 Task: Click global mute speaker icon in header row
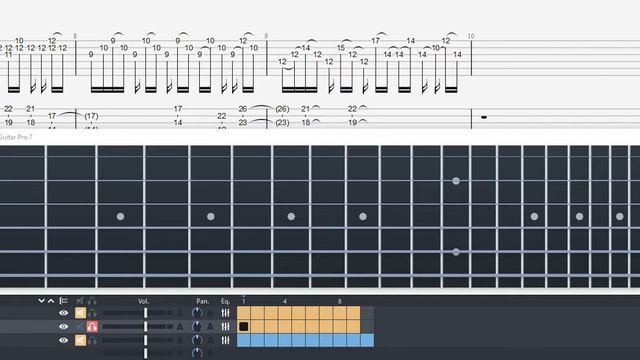(80, 301)
